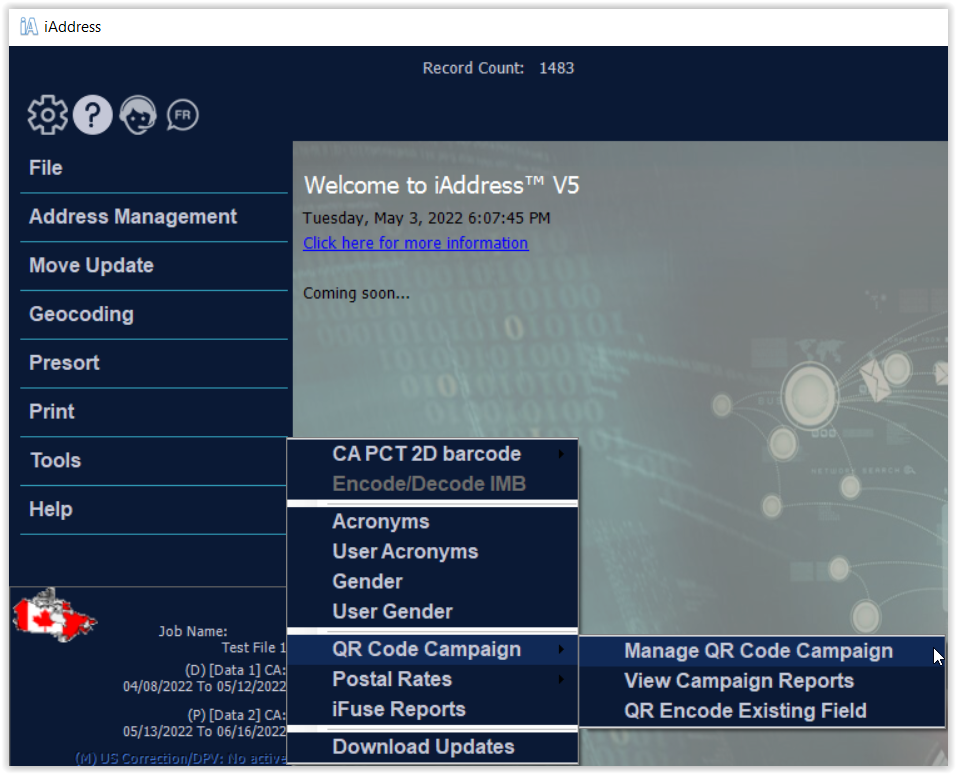Open the Postal Rates submenu
Image resolution: width=956 pixels, height=774 pixels.
click(x=432, y=679)
